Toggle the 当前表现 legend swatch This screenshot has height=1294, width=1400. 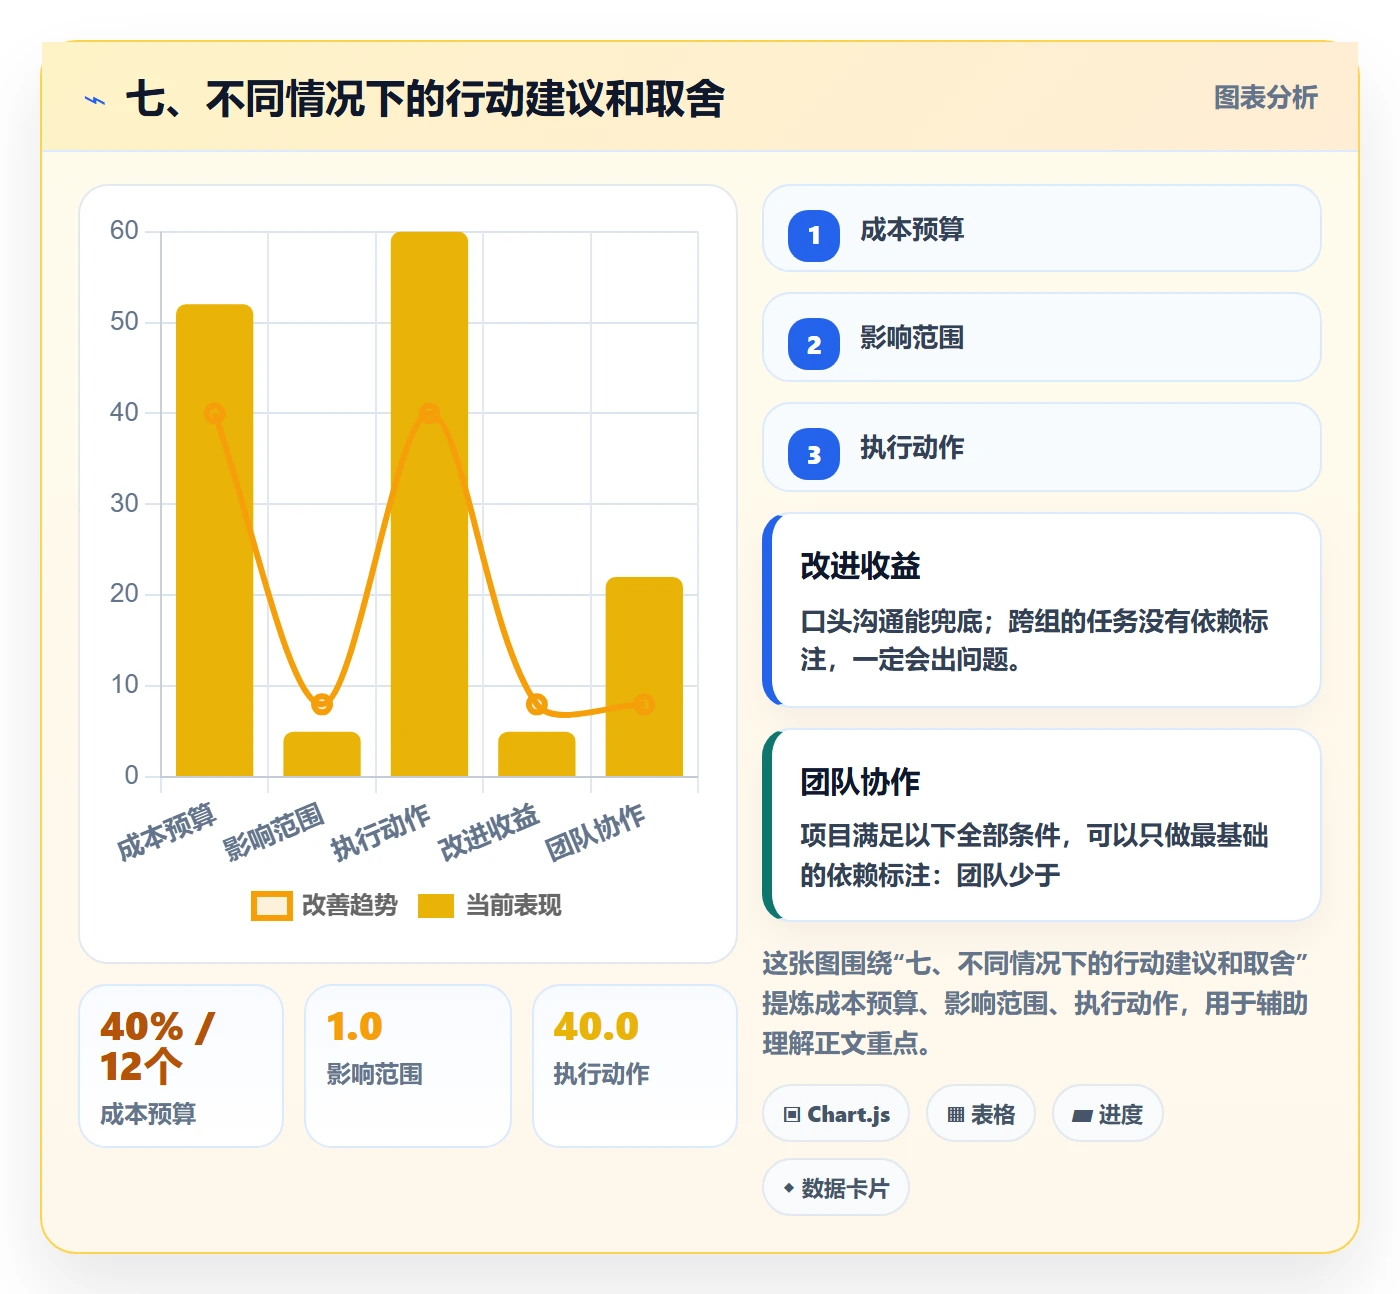(x=436, y=905)
